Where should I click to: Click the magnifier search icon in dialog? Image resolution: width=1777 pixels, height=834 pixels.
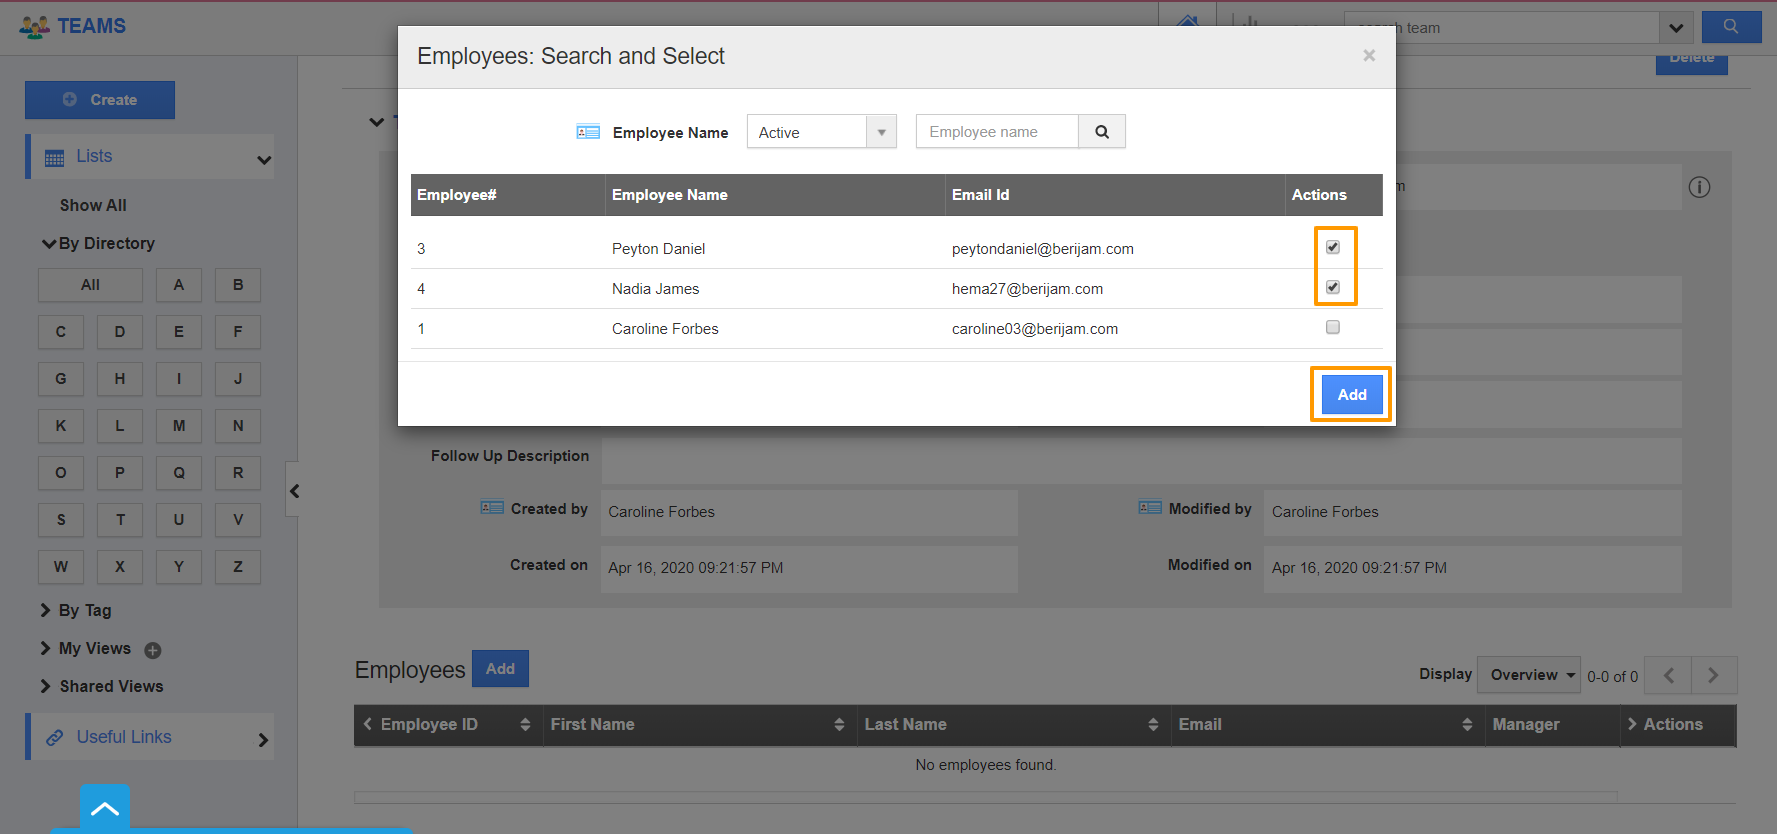pos(1101,132)
